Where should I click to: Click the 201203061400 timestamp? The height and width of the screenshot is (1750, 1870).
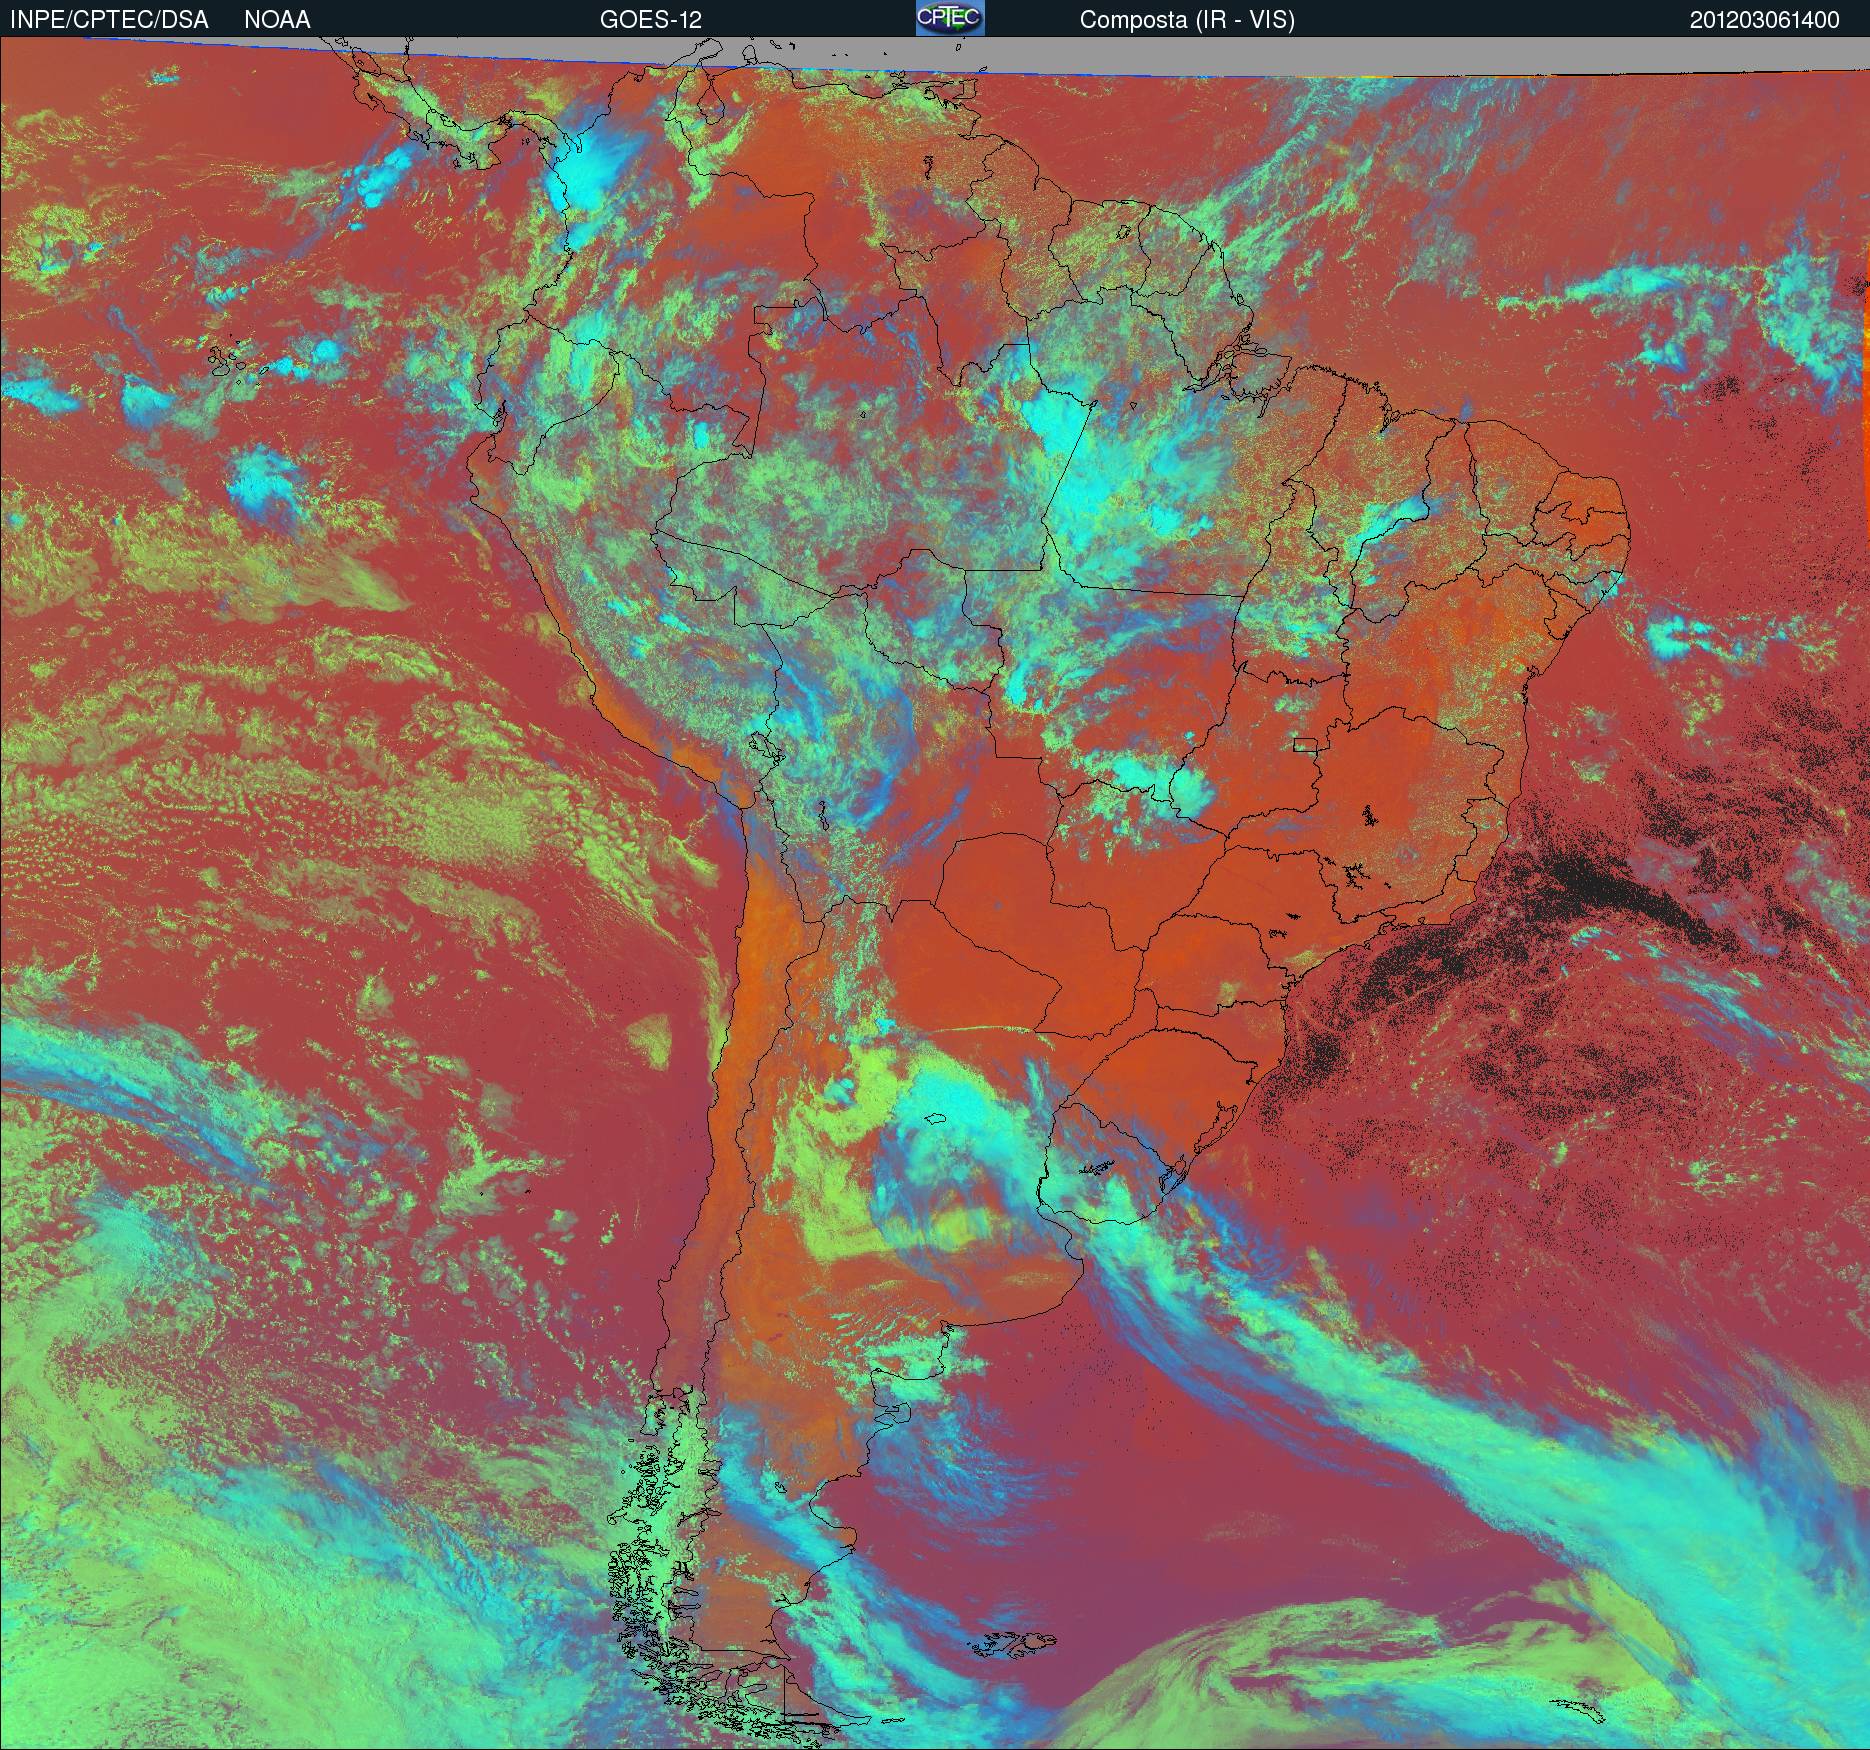(1764, 20)
